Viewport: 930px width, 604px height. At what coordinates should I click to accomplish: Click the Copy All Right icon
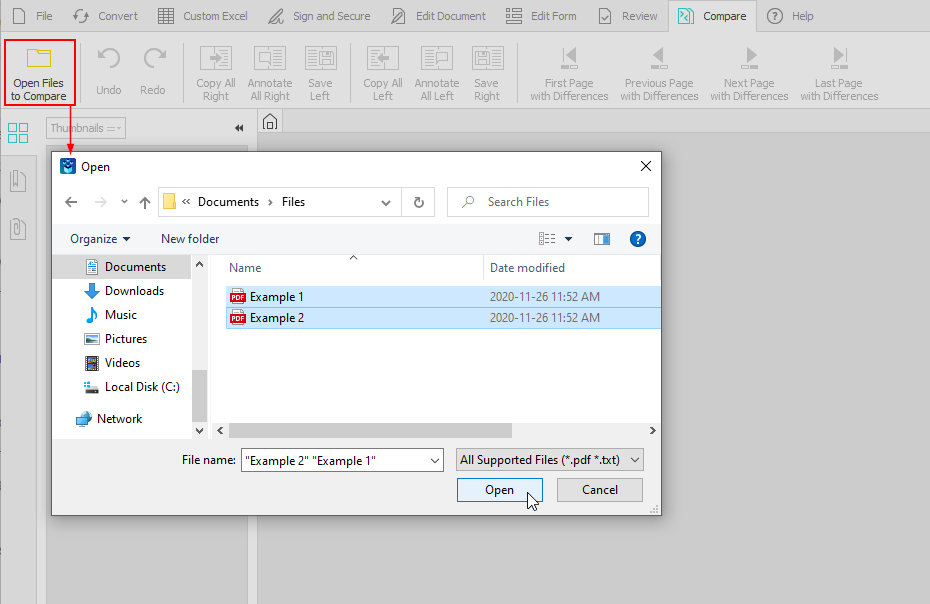tap(215, 60)
